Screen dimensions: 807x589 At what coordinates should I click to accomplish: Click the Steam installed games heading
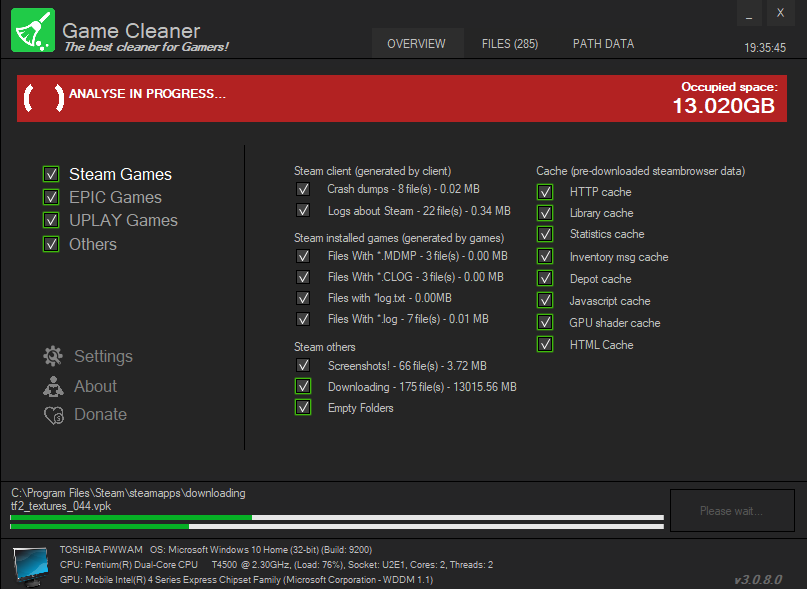(399, 238)
